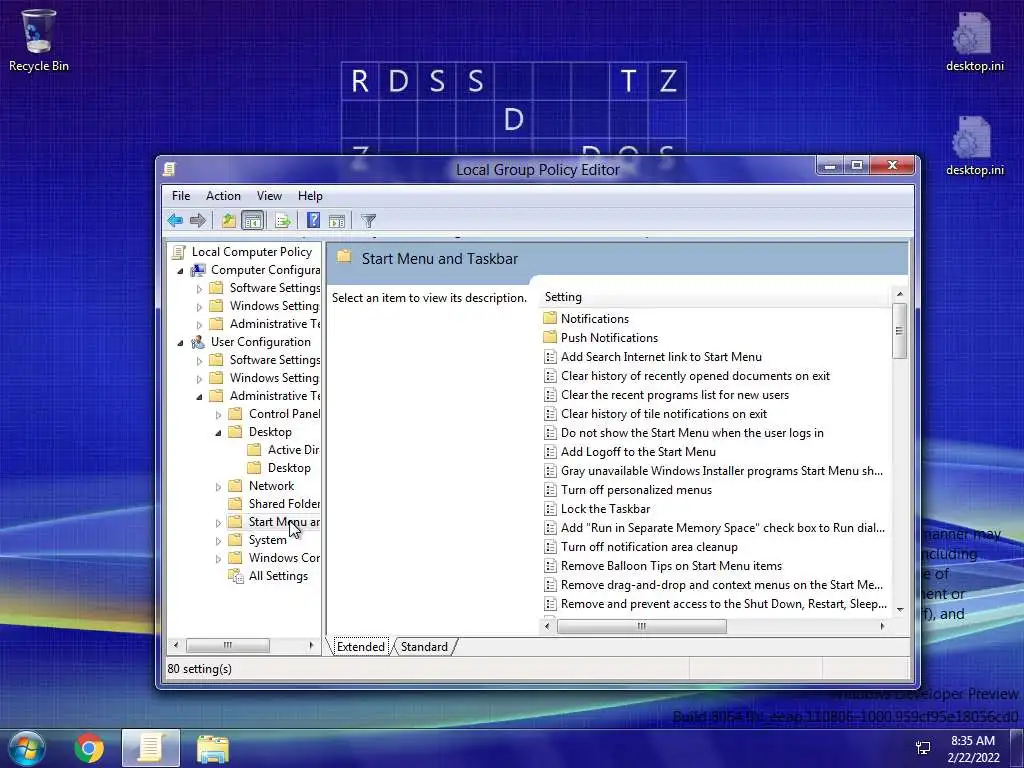Select 'Clear history of recently opened documents on exit'
The image size is (1024, 768).
pyautogui.click(x=695, y=376)
